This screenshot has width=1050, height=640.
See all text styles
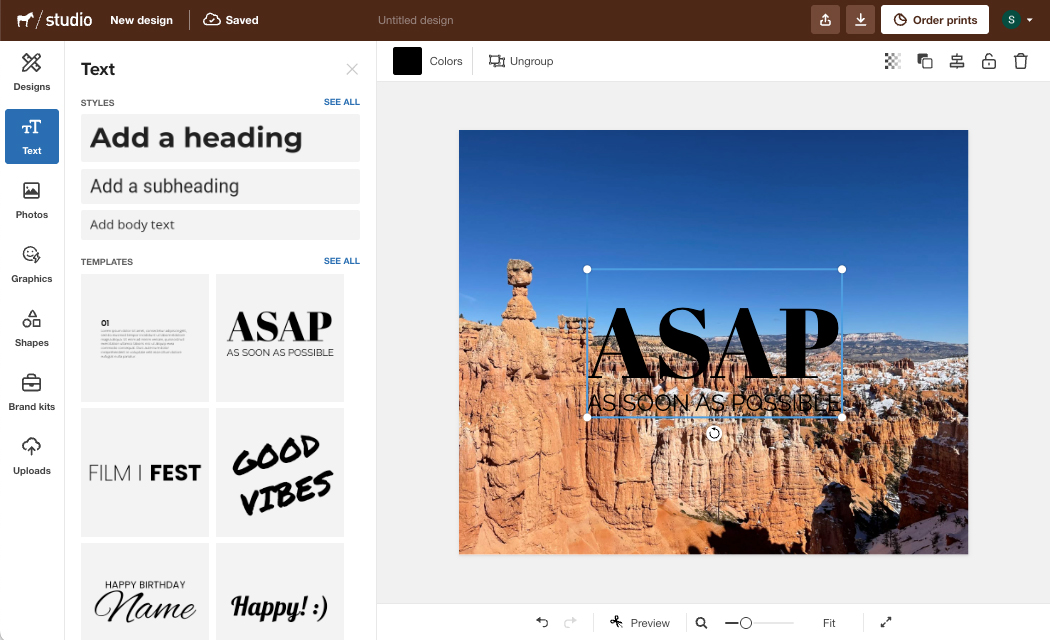pyautogui.click(x=341, y=102)
